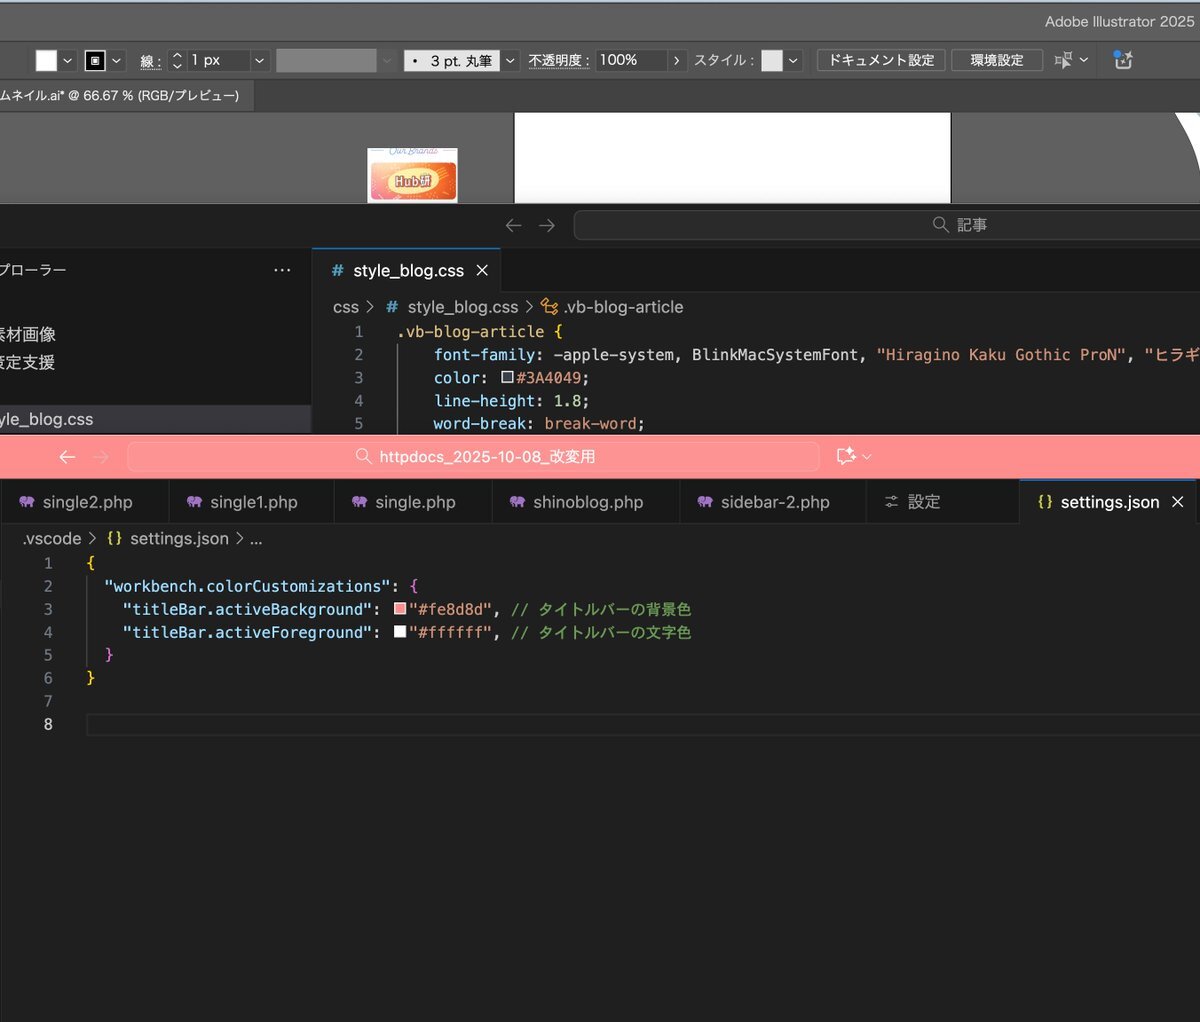Close the style_blog.css tab
The height and width of the screenshot is (1022, 1200).
click(x=482, y=271)
